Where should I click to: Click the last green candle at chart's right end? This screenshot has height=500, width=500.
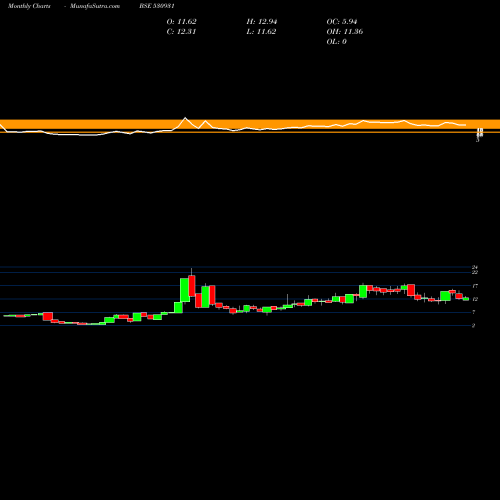point(466,299)
